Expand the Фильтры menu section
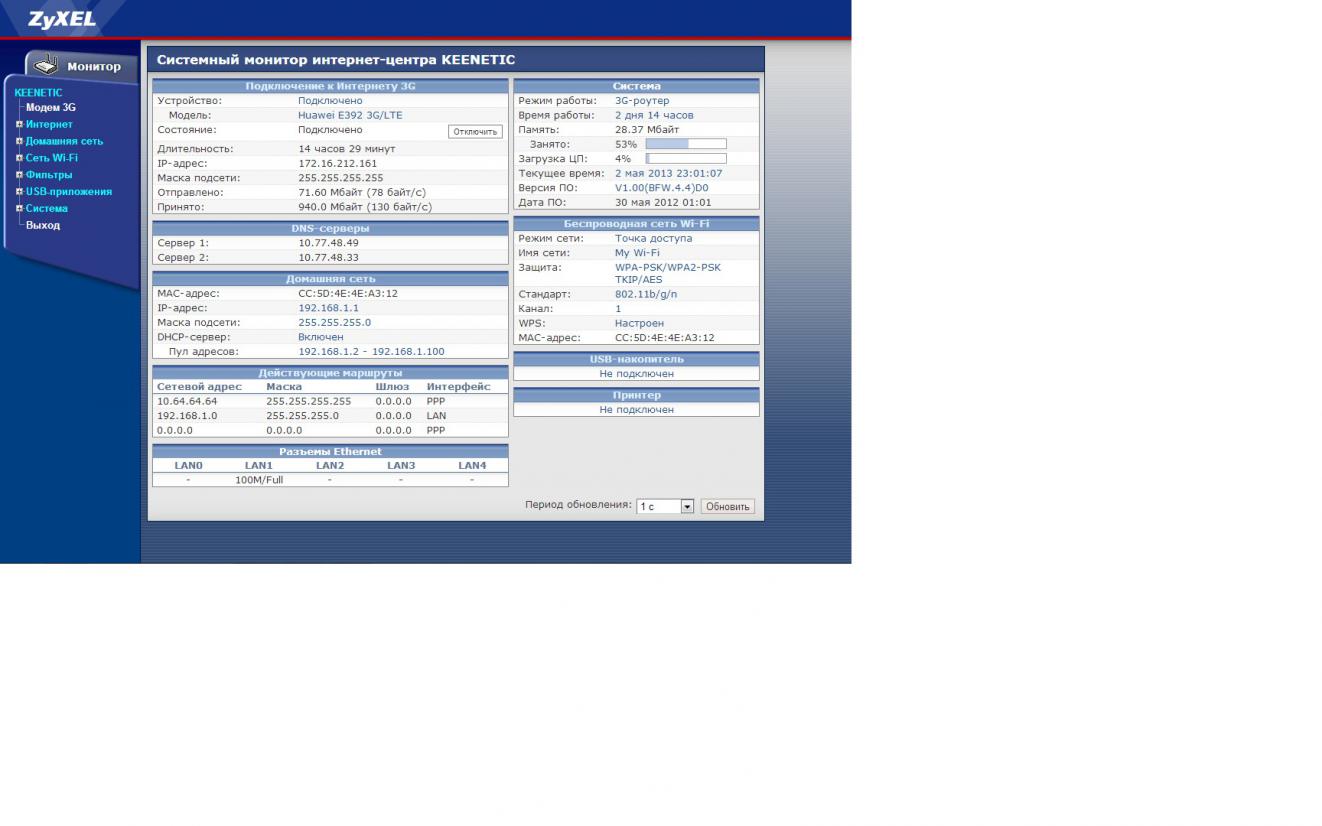This screenshot has height=826, width=1322. pyautogui.click(x=19, y=175)
